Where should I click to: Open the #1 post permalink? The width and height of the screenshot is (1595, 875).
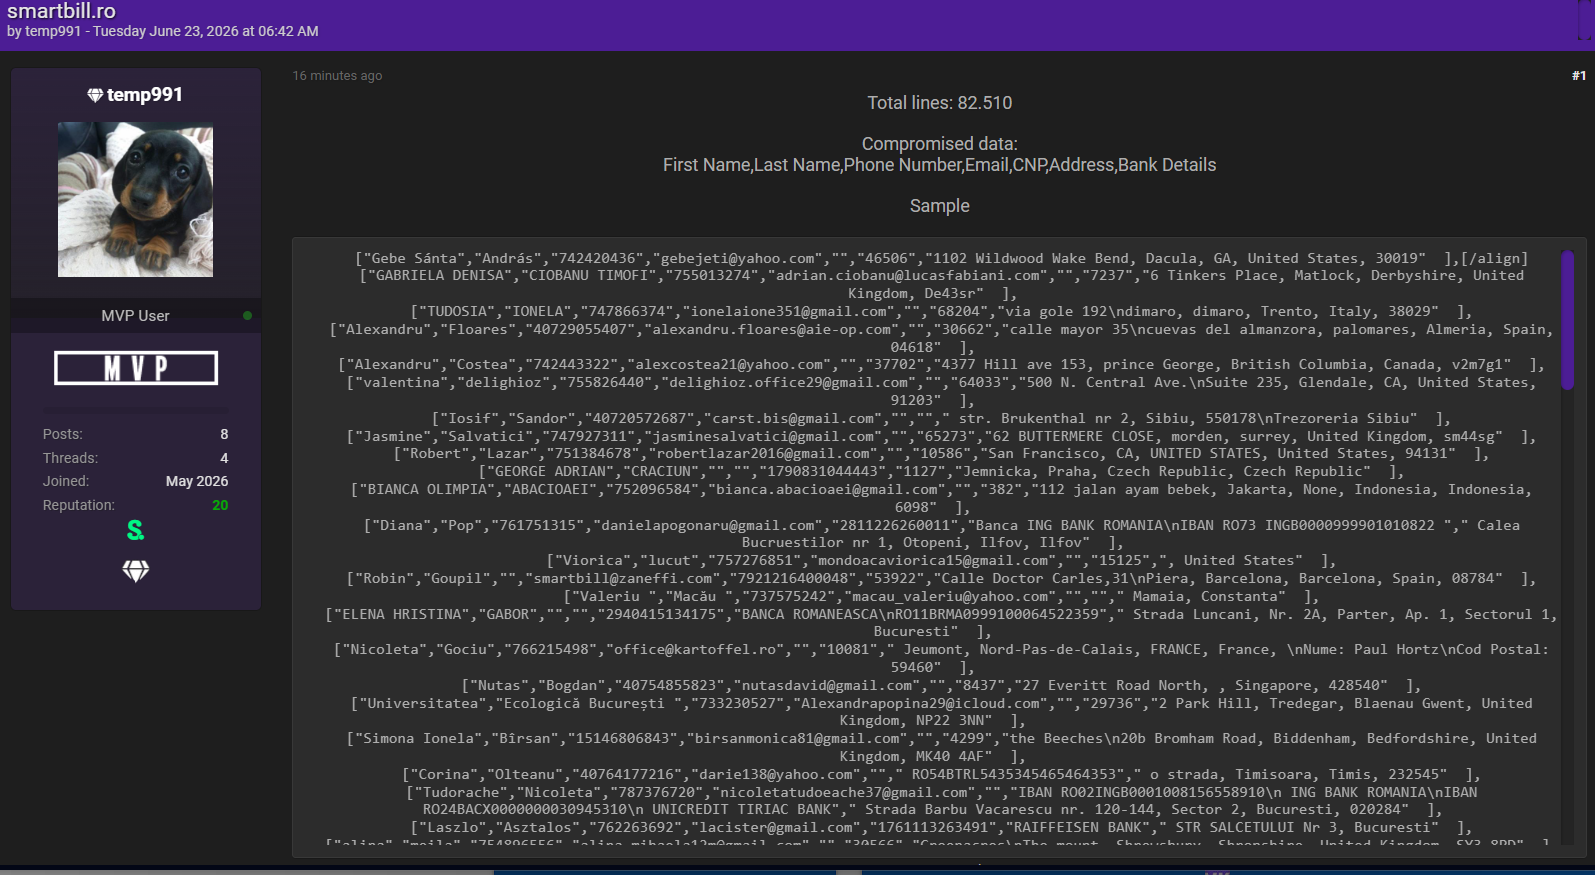1579,76
